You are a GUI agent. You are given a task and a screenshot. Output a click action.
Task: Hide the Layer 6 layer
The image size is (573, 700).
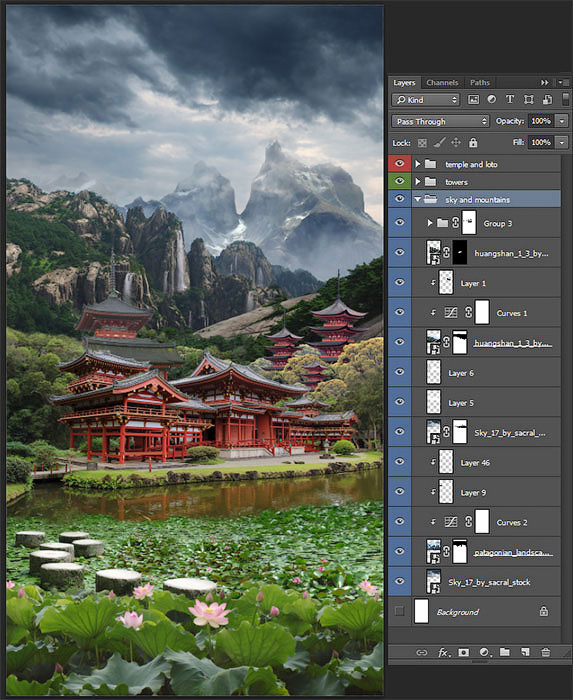(x=399, y=372)
